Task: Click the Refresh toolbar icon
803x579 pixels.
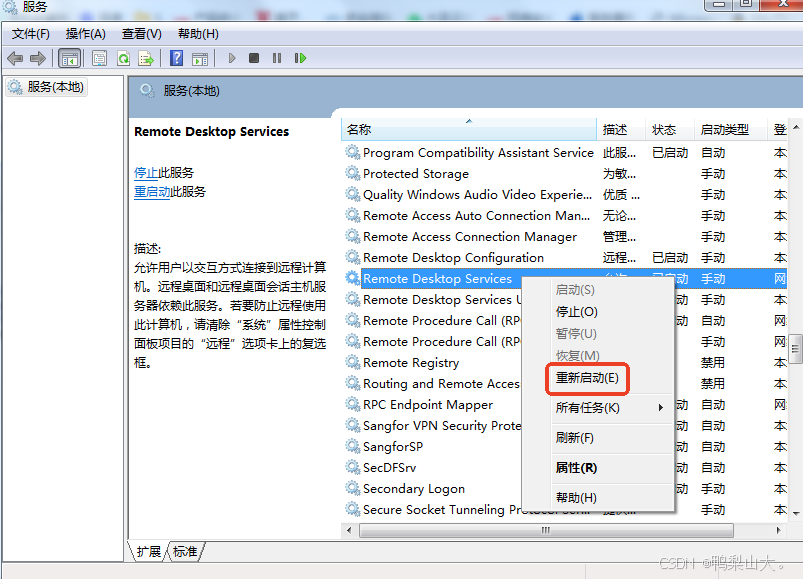Action: [123, 58]
